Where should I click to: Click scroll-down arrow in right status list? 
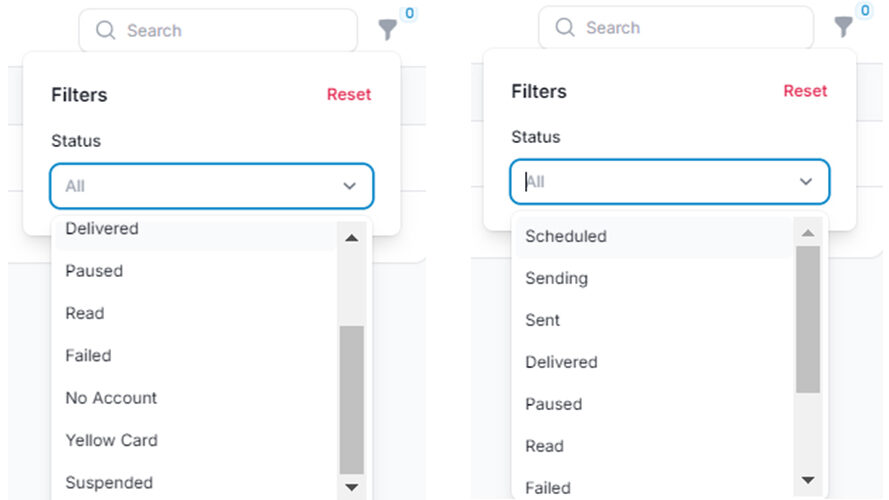(808, 480)
